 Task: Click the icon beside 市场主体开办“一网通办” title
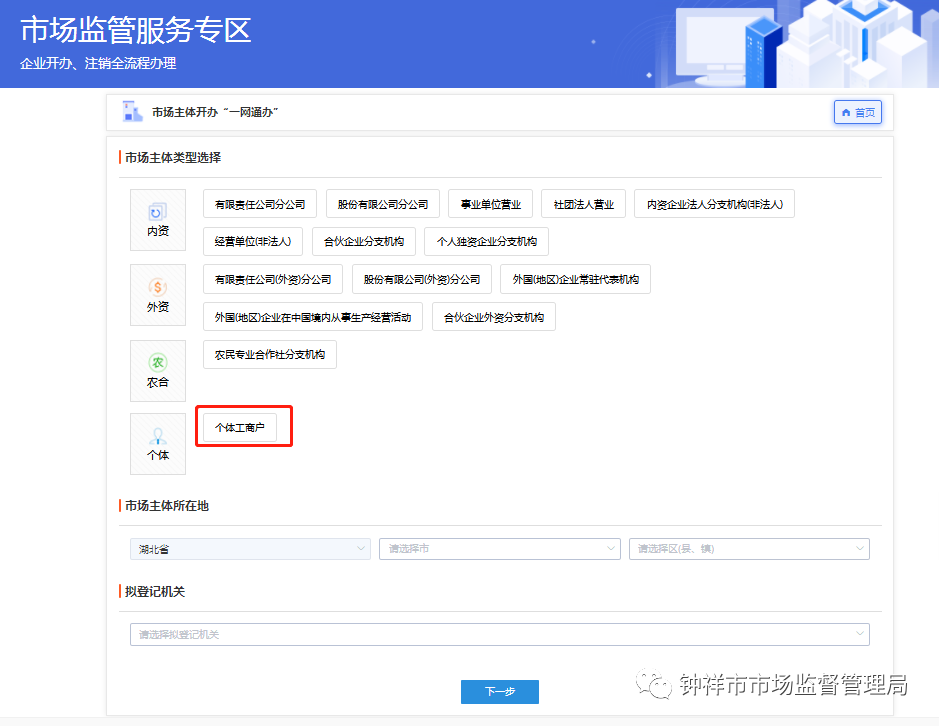coord(133,111)
